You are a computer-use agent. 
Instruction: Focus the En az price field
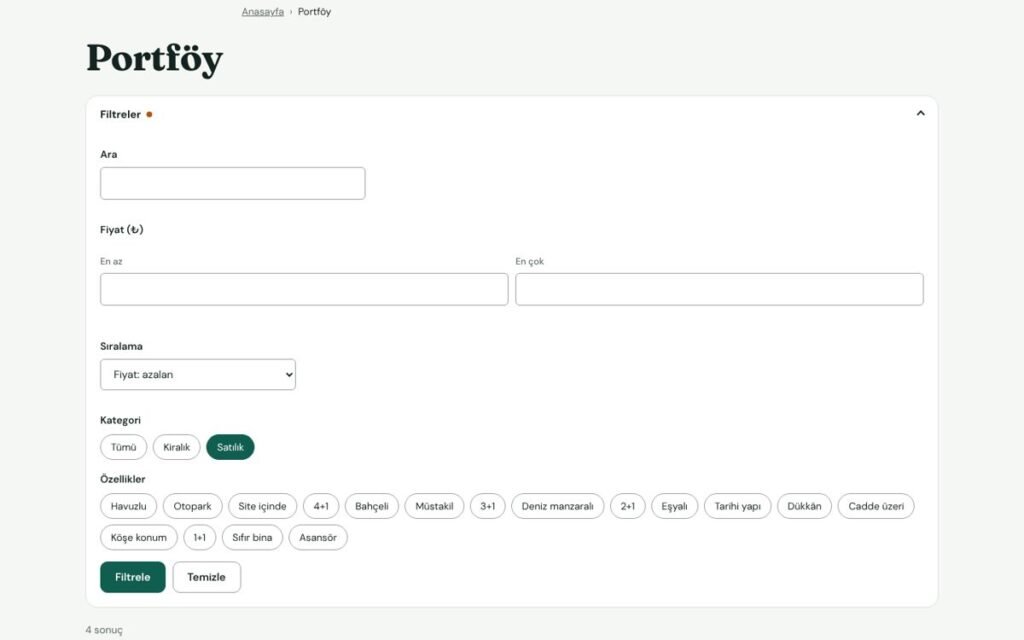pyautogui.click(x=304, y=289)
